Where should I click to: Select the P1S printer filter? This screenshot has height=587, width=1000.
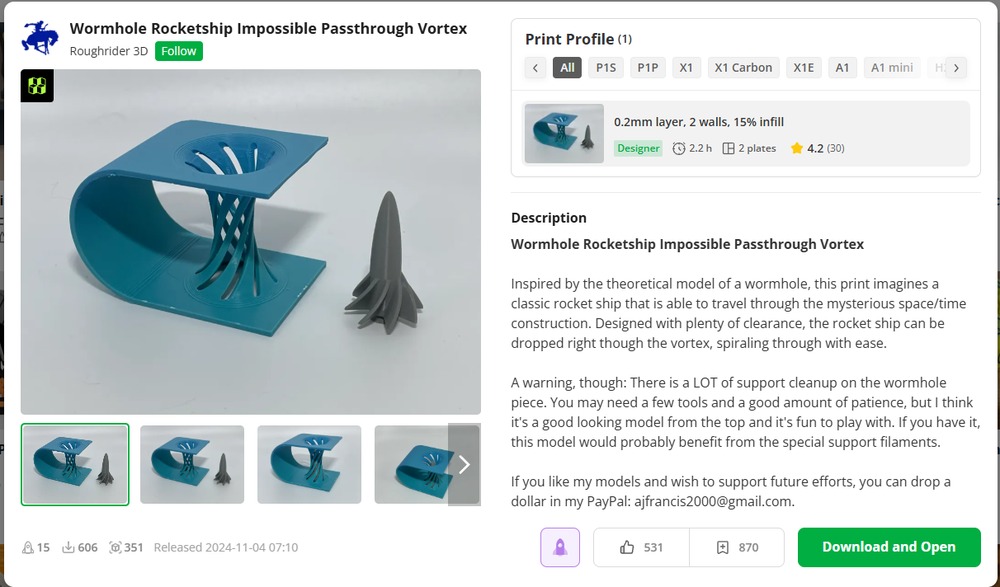click(x=606, y=68)
